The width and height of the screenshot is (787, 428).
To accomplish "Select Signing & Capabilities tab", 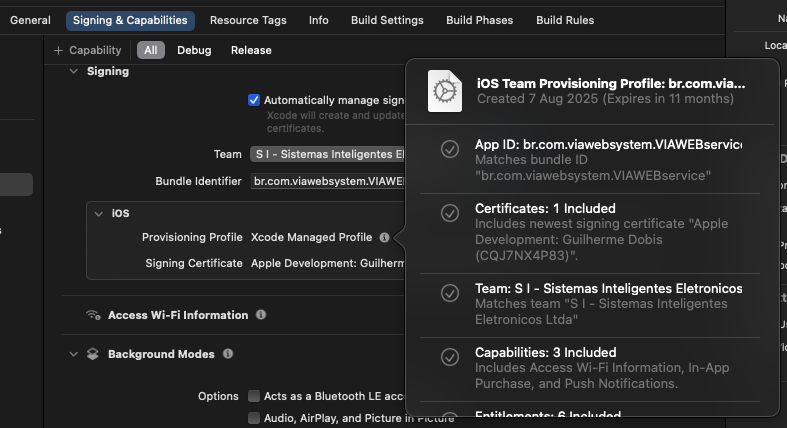I will tap(130, 21).
